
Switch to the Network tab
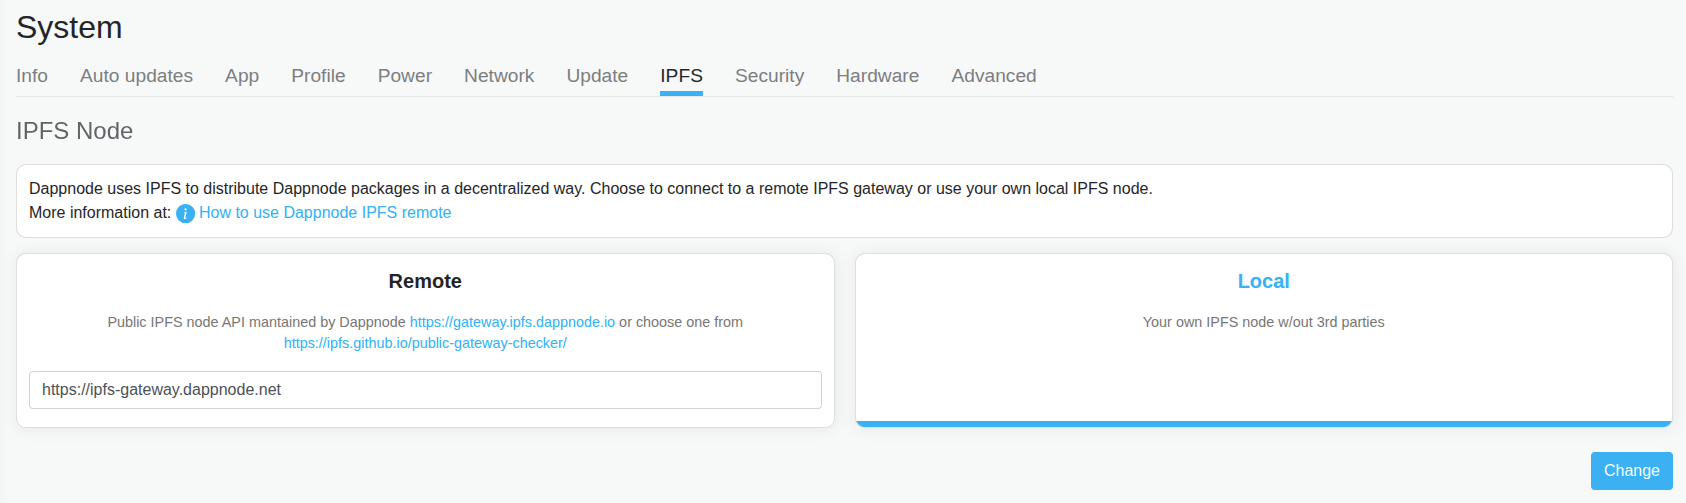pyautogui.click(x=499, y=76)
